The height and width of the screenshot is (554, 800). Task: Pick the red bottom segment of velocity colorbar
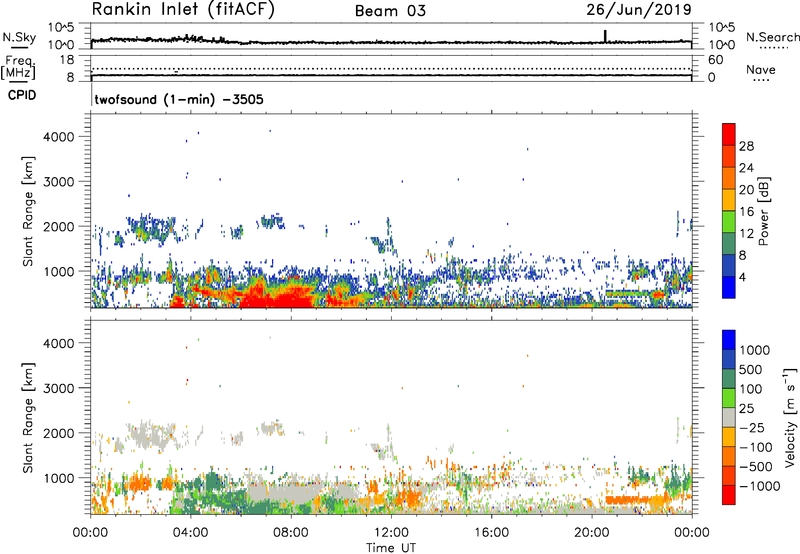click(x=729, y=495)
